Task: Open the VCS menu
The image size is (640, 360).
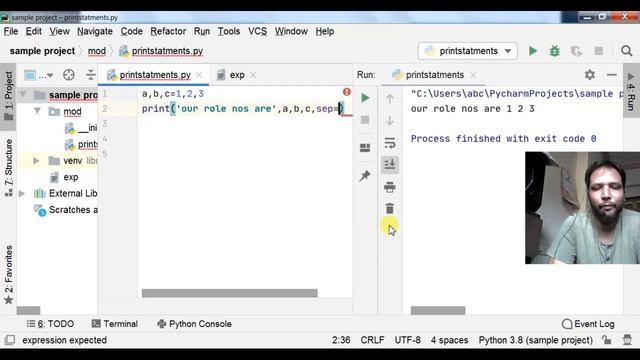Action: point(258,31)
